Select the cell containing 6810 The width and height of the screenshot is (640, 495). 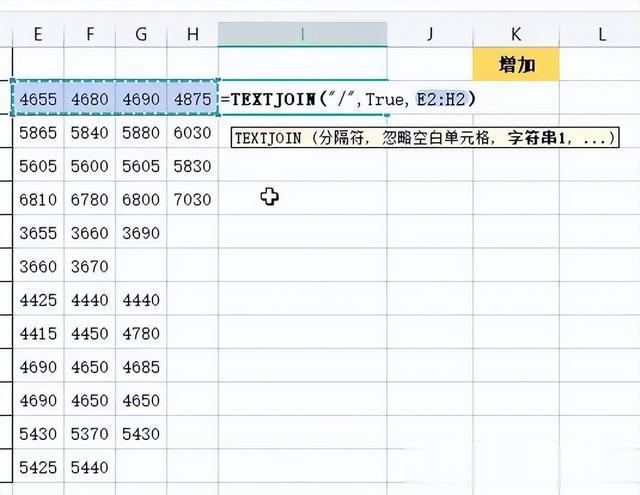[38, 200]
